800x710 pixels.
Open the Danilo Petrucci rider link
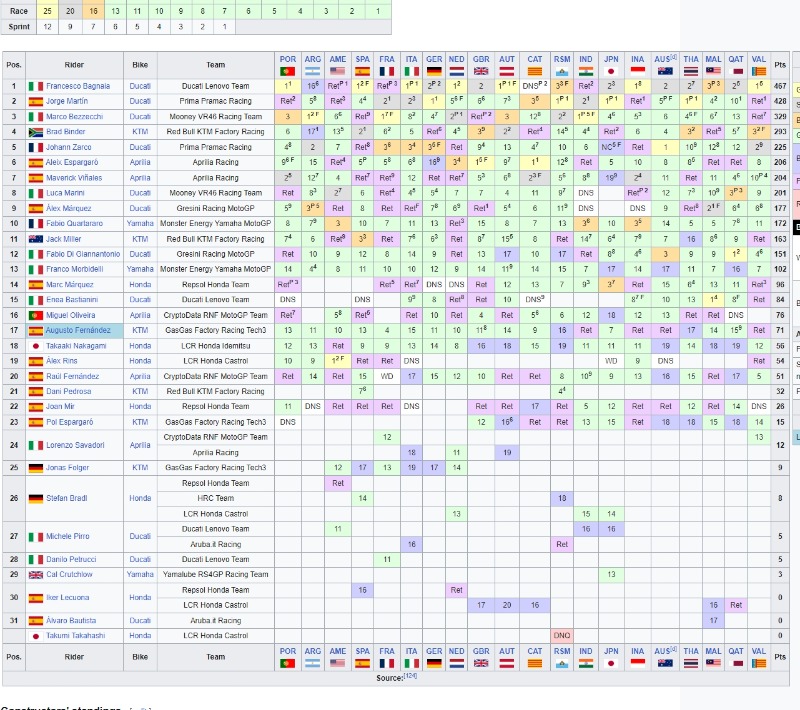(71, 560)
